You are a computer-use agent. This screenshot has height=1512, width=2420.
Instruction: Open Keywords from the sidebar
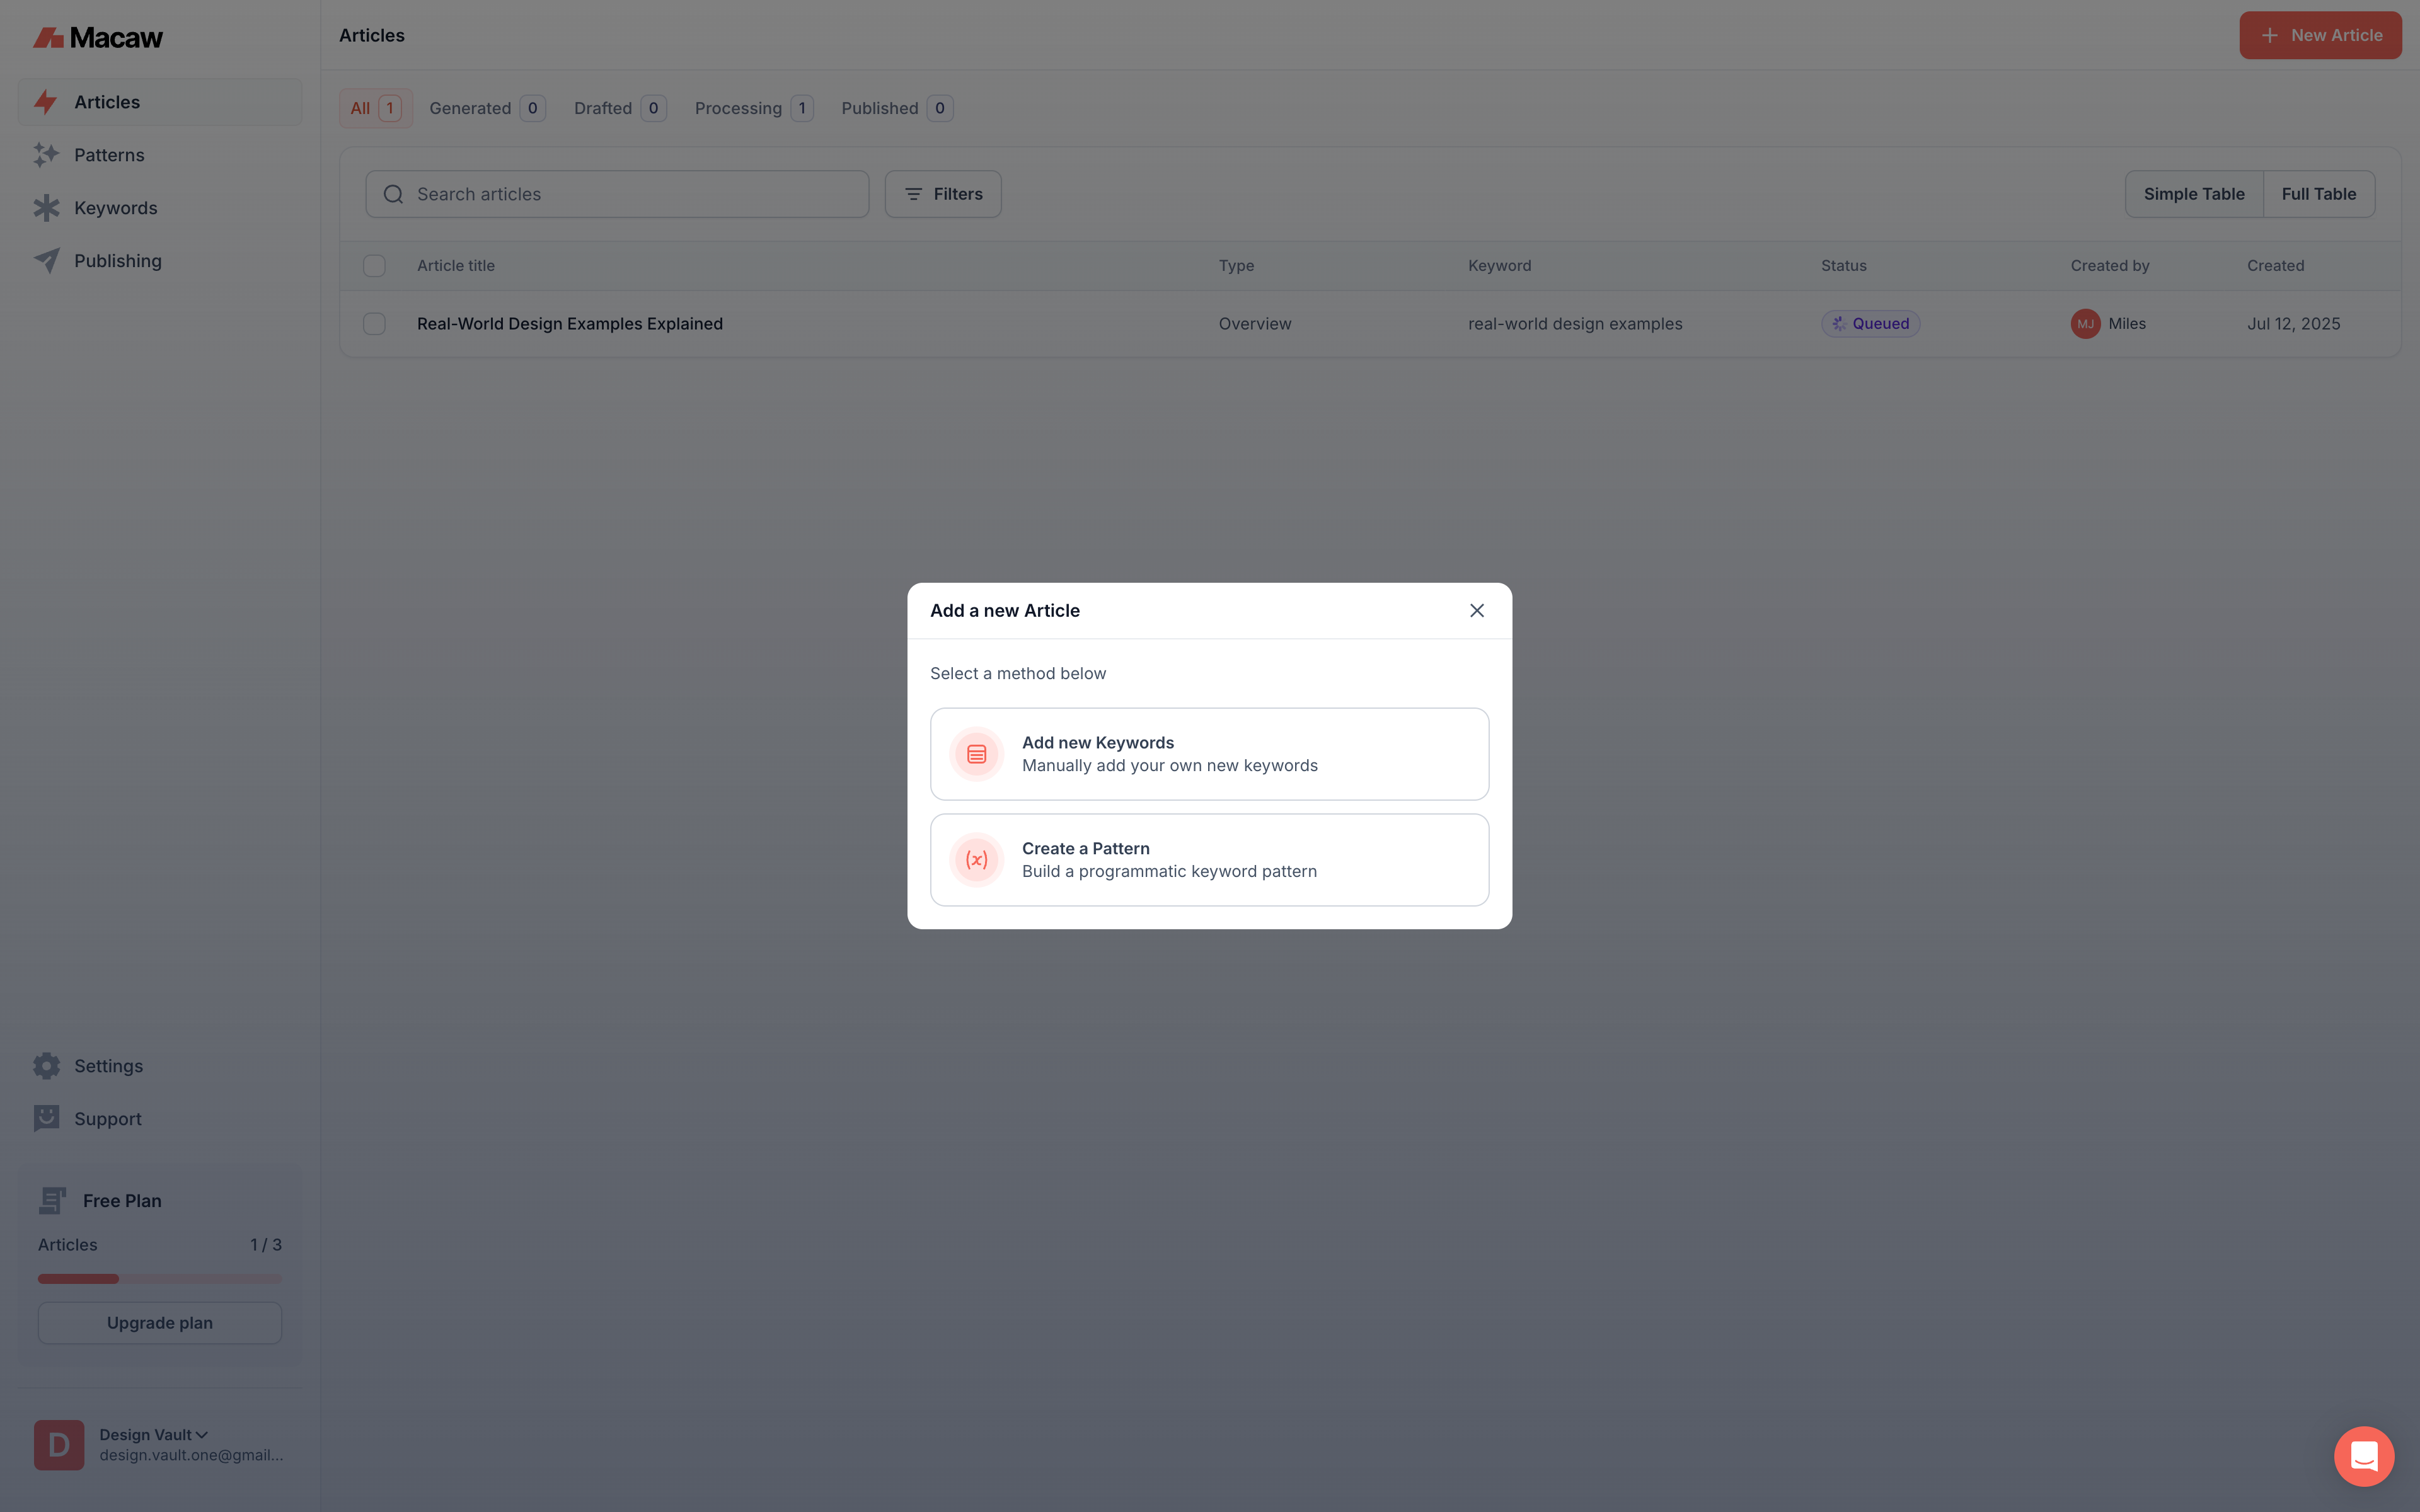click(x=115, y=208)
